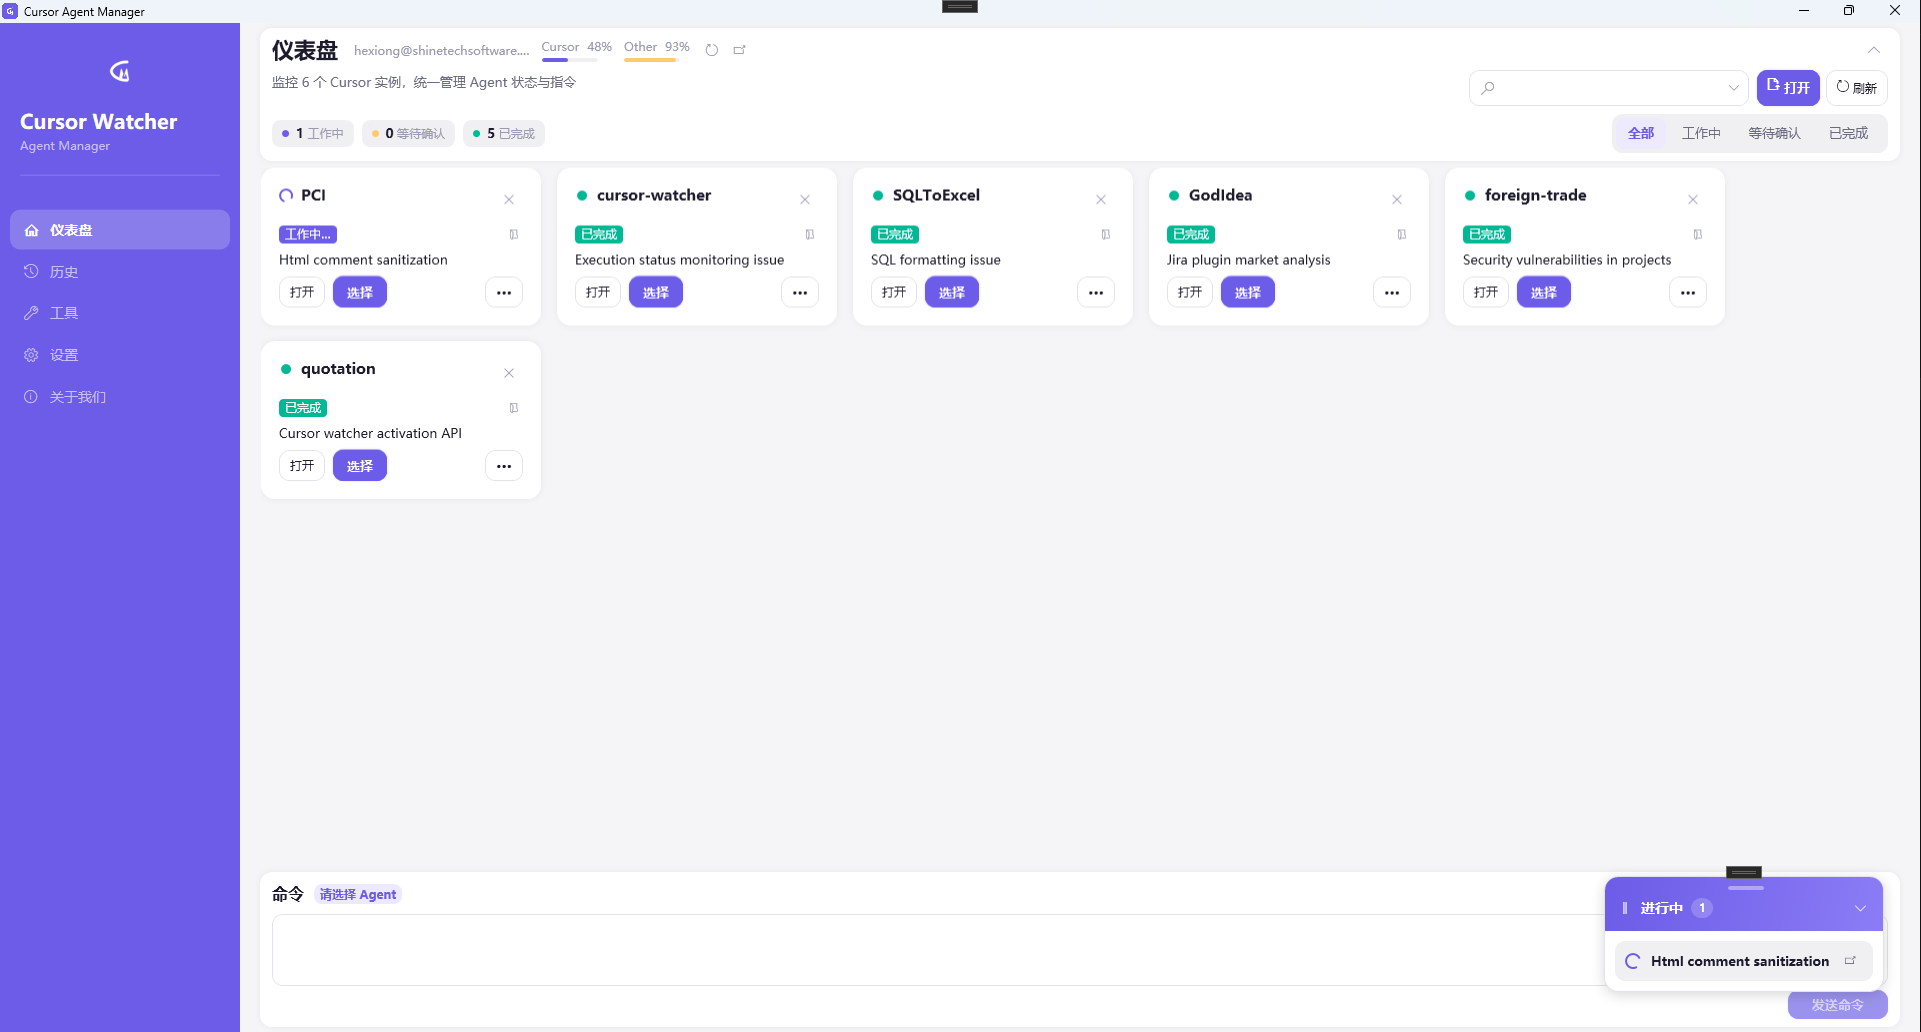Click the 5 已完成 status chip
The height and width of the screenshot is (1032, 1921).
(504, 133)
